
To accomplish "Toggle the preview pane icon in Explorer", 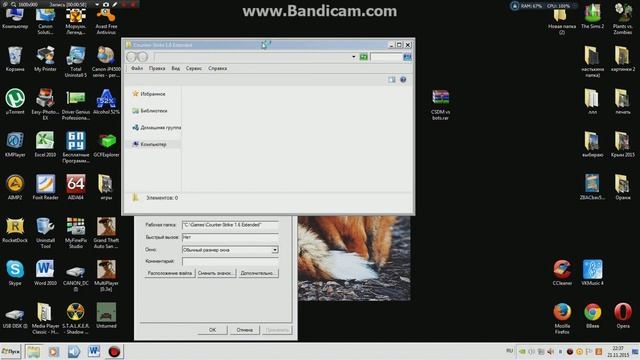I will coord(391,80).
